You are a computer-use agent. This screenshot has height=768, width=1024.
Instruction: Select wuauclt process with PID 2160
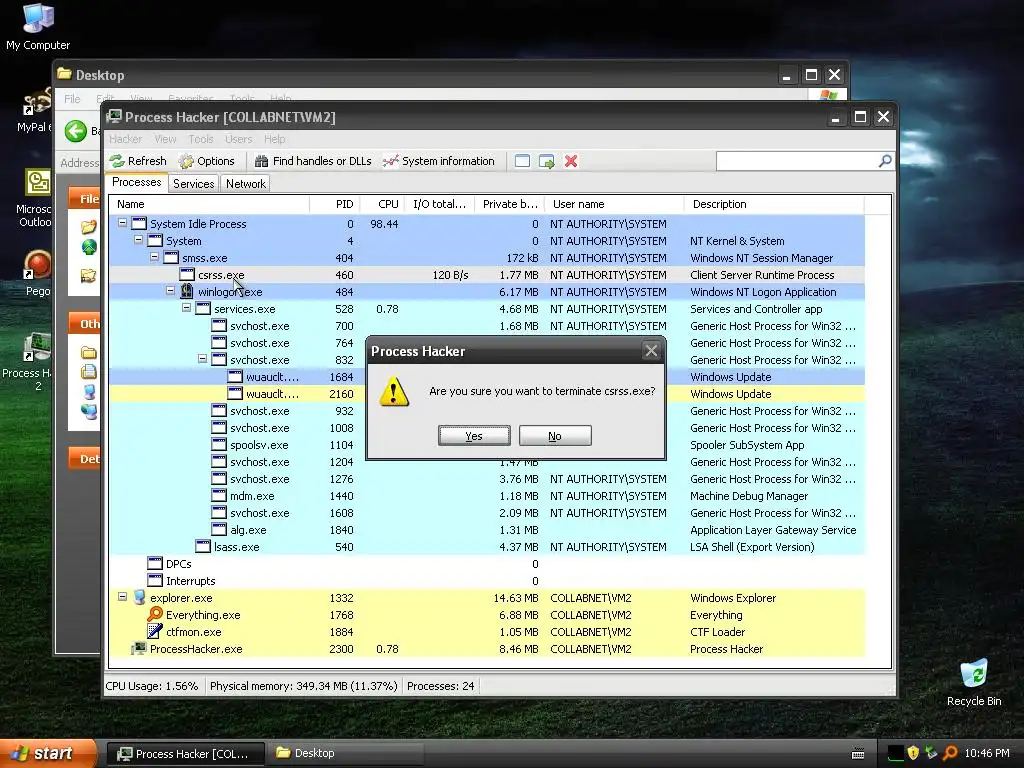tap(487, 394)
